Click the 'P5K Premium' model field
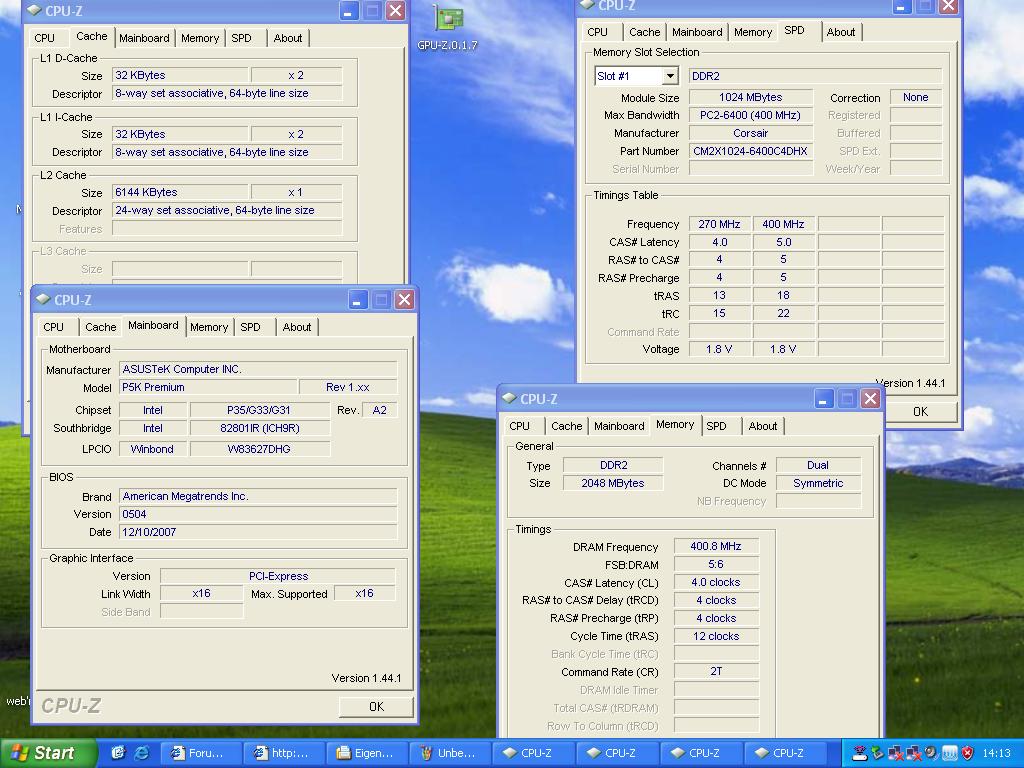 tap(208, 387)
